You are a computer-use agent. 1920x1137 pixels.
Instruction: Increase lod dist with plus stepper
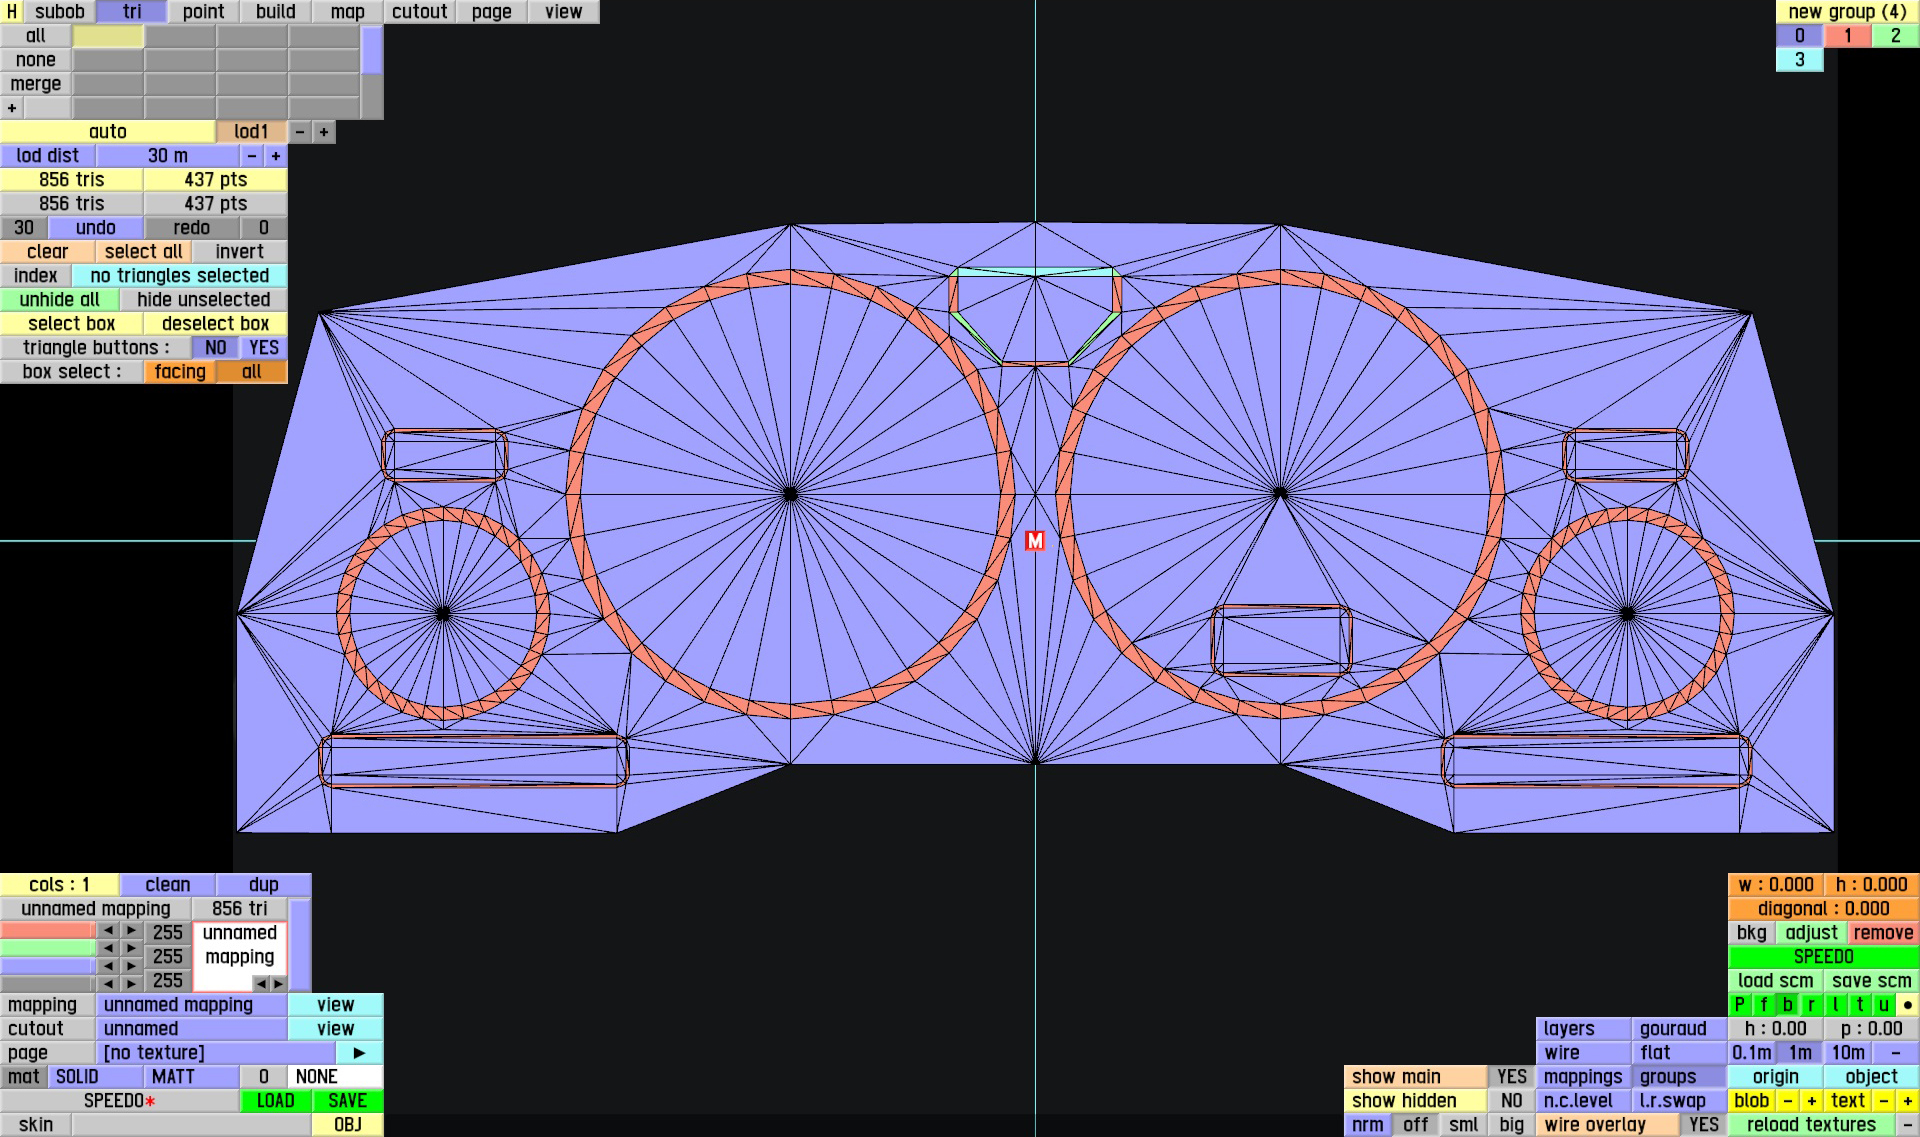[x=276, y=156]
